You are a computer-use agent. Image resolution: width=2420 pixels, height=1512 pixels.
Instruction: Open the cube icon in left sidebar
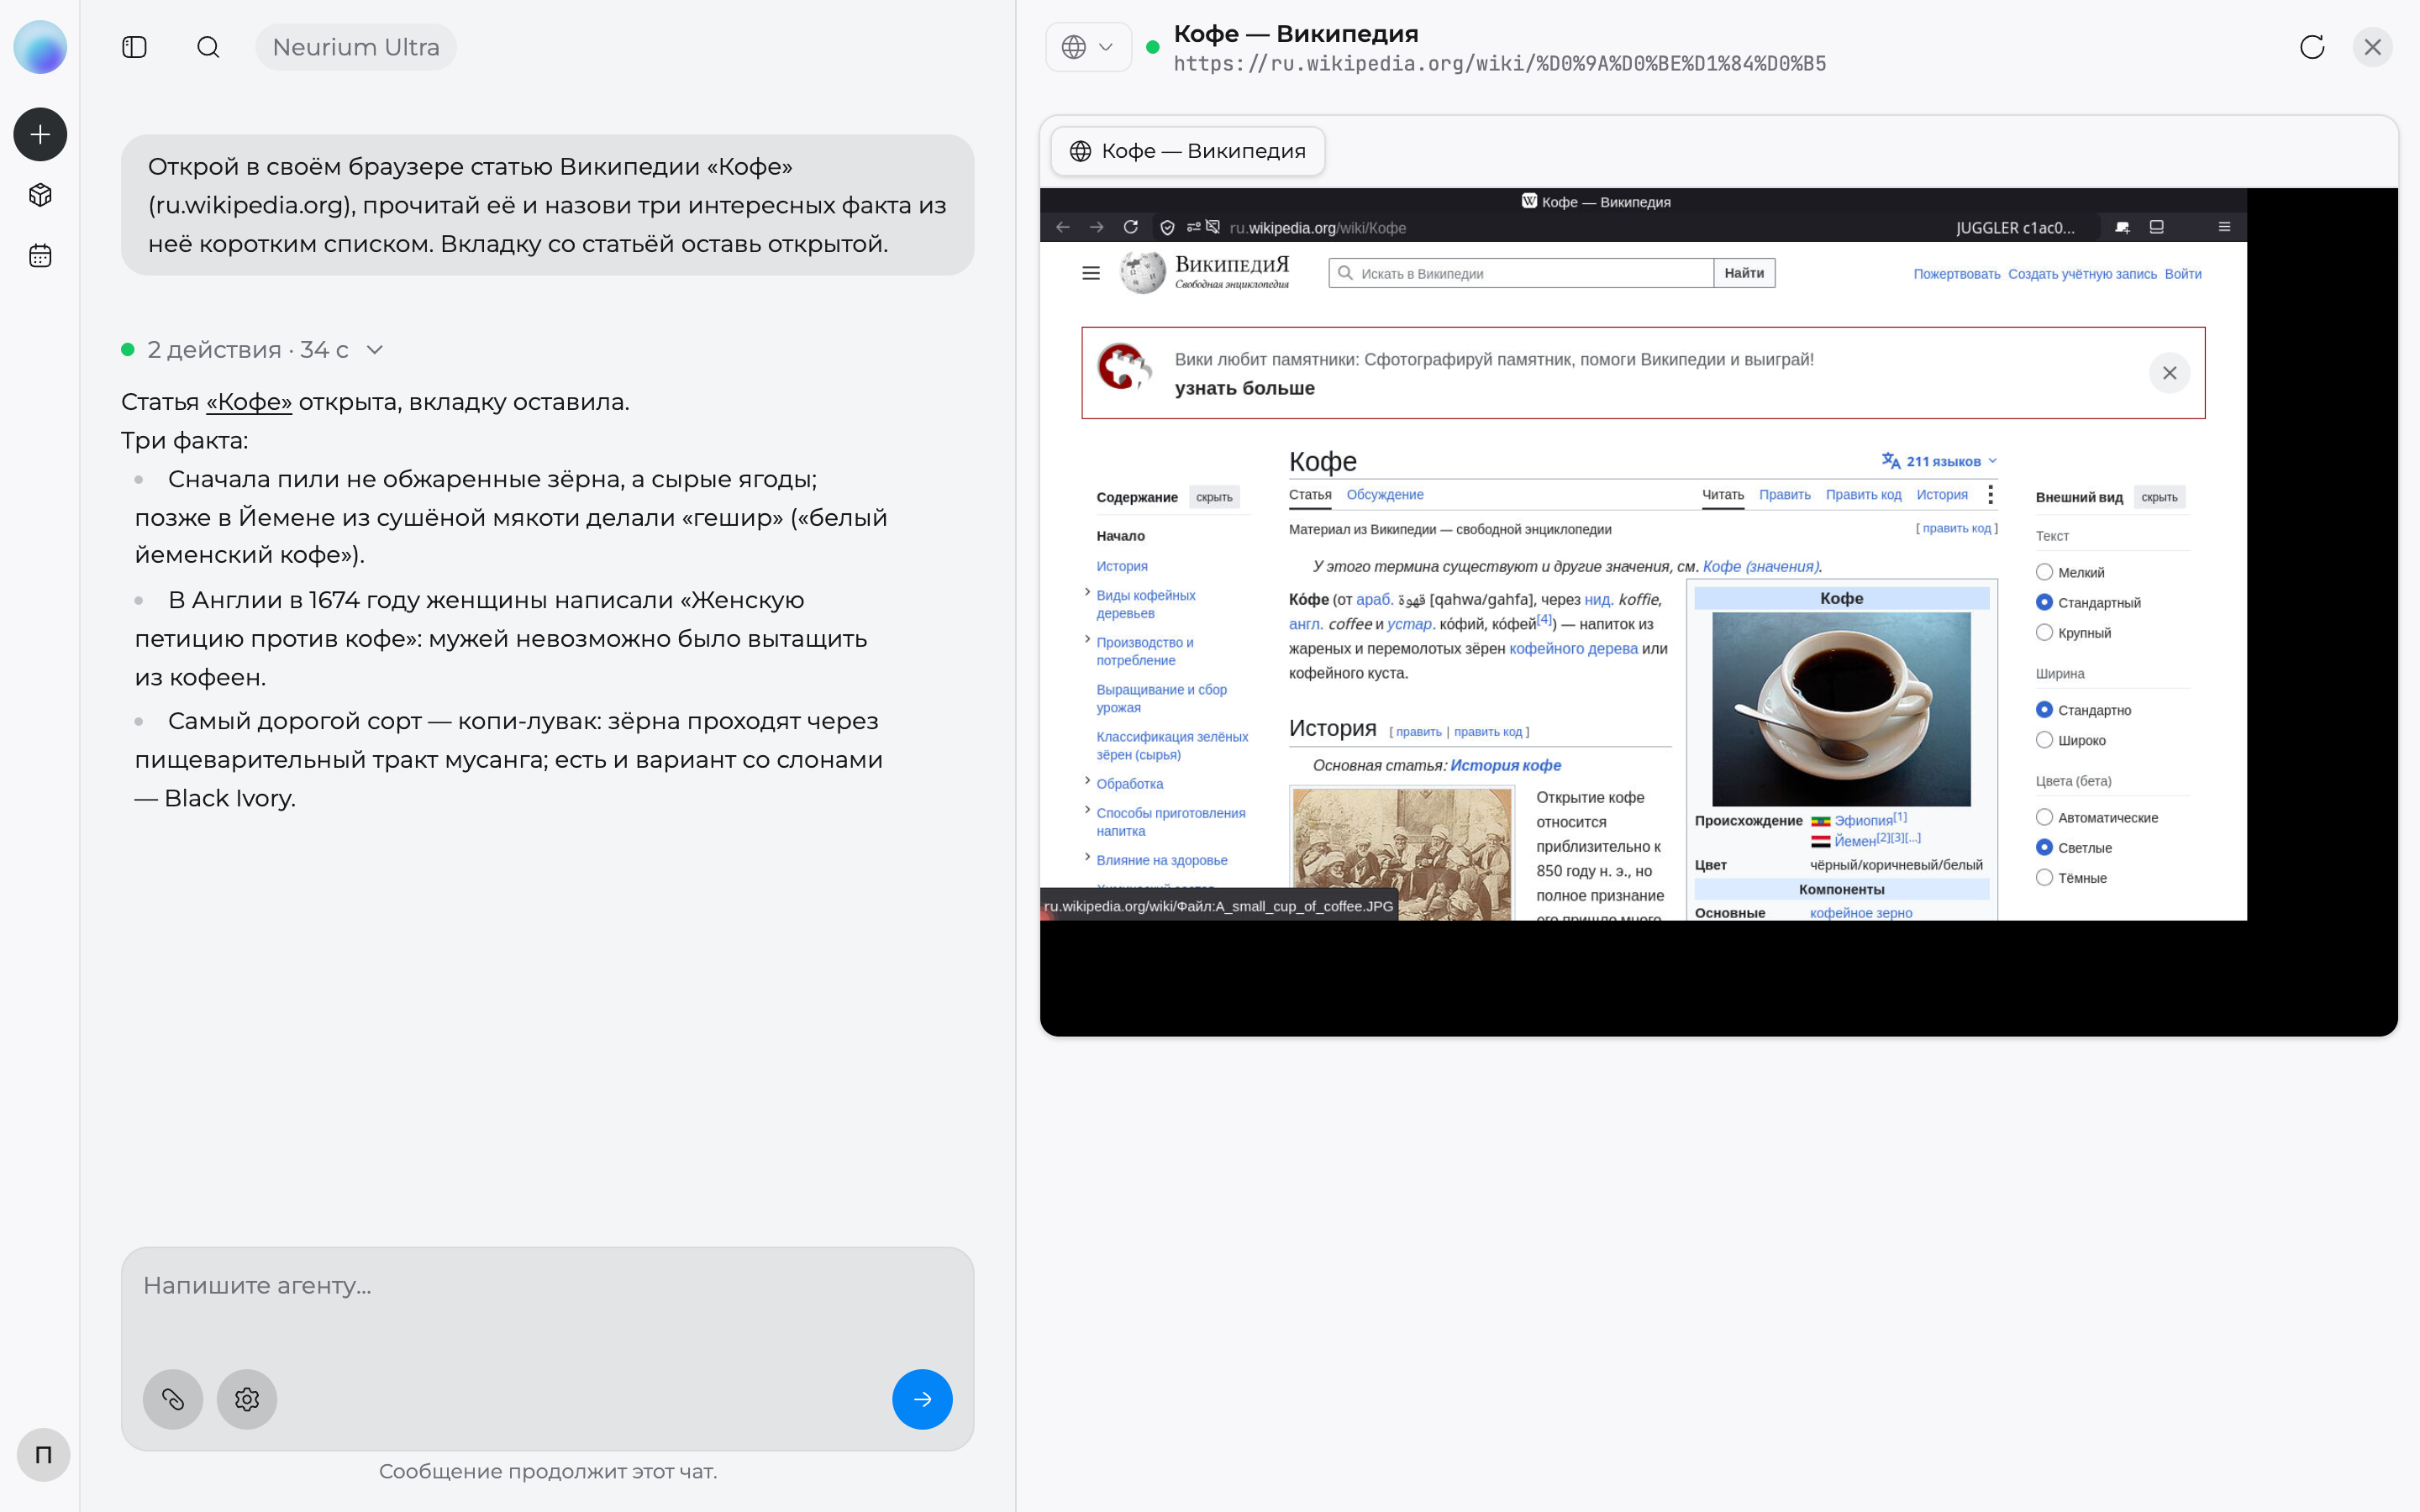coord(40,195)
